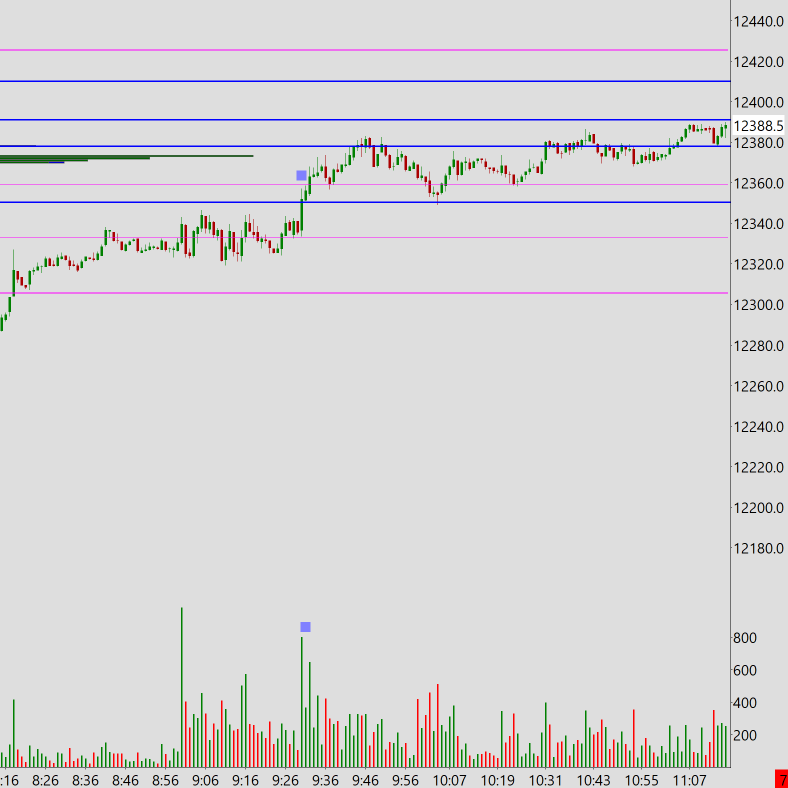Click the 9:06 time axis label
The image size is (788, 788).
pos(206,780)
